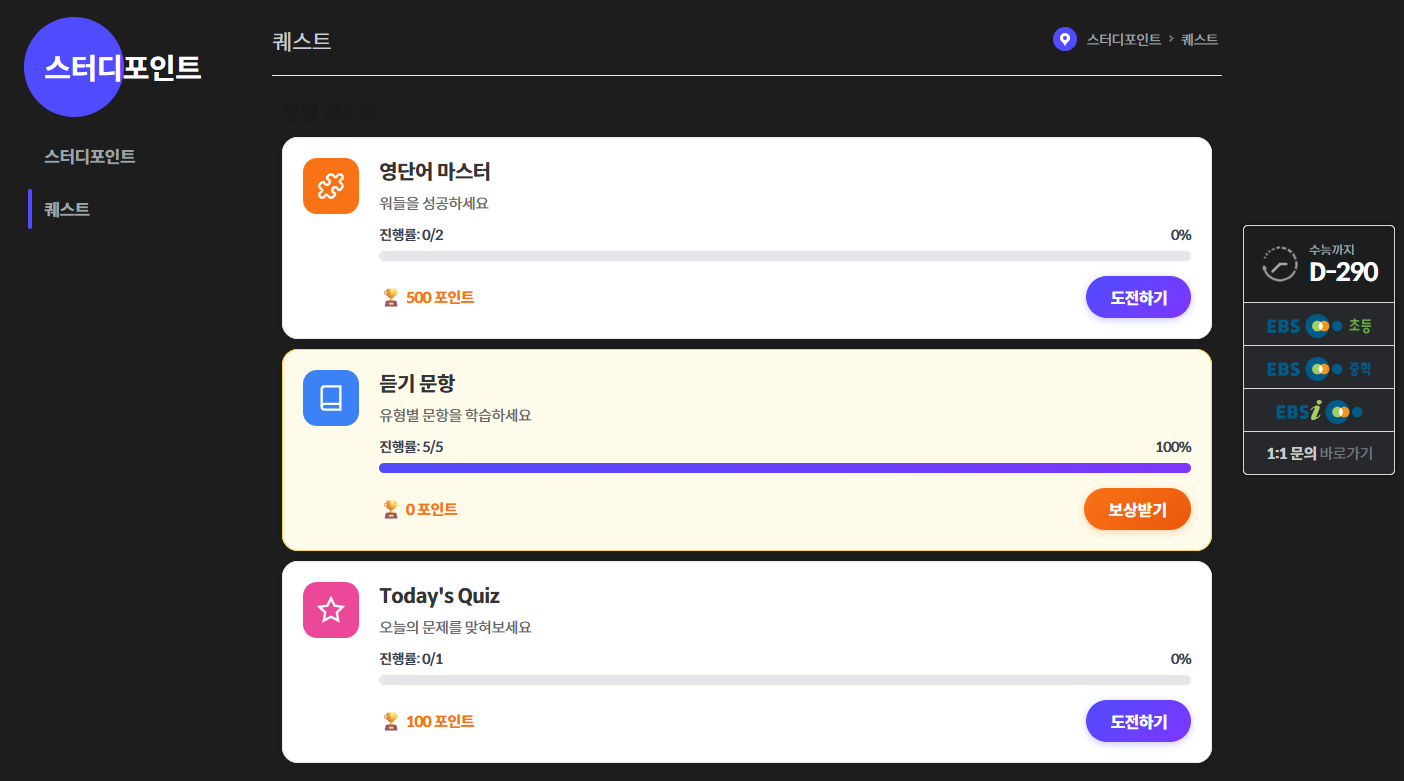The image size is (1404, 781).
Task: Click the blue book icon for 듣기 문항
Action: pos(331,398)
